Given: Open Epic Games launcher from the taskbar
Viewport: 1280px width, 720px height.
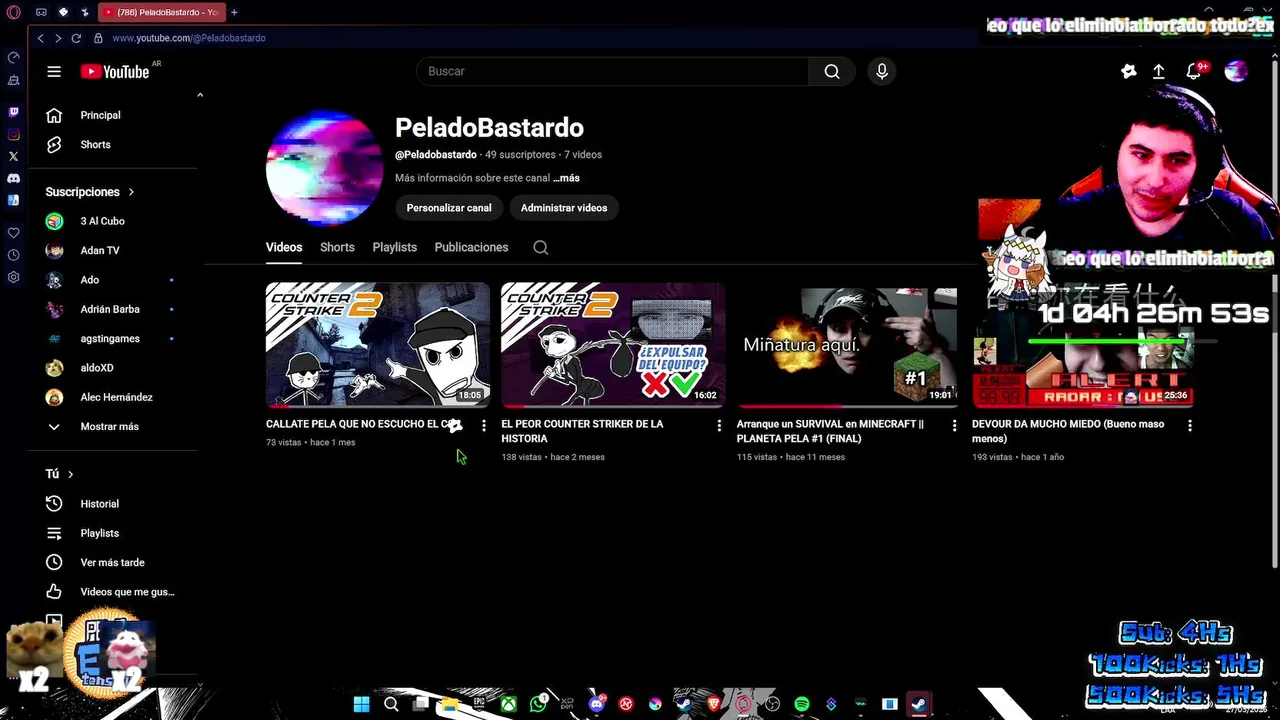Looking at the screenshot, I should tap(479, 704).
